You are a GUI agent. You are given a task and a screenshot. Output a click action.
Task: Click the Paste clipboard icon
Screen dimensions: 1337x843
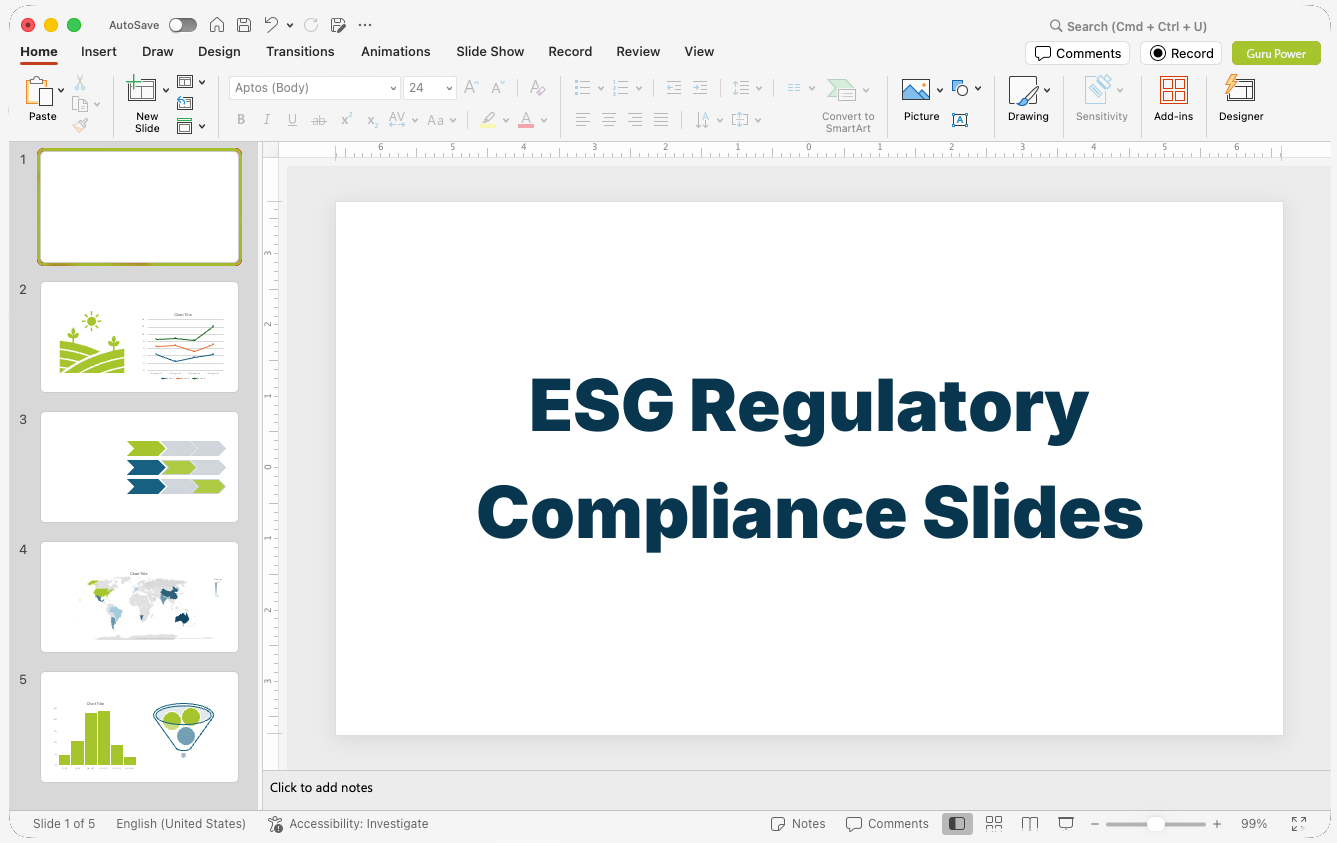point(40,92)
